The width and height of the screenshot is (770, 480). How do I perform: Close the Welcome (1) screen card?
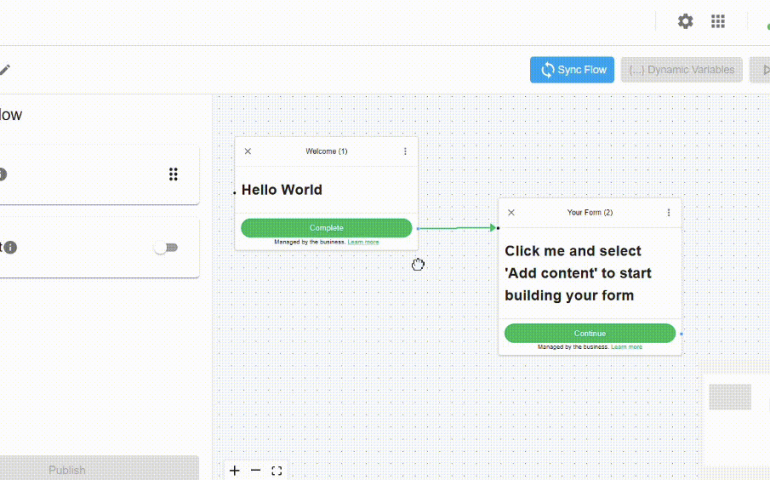point(248,152)
